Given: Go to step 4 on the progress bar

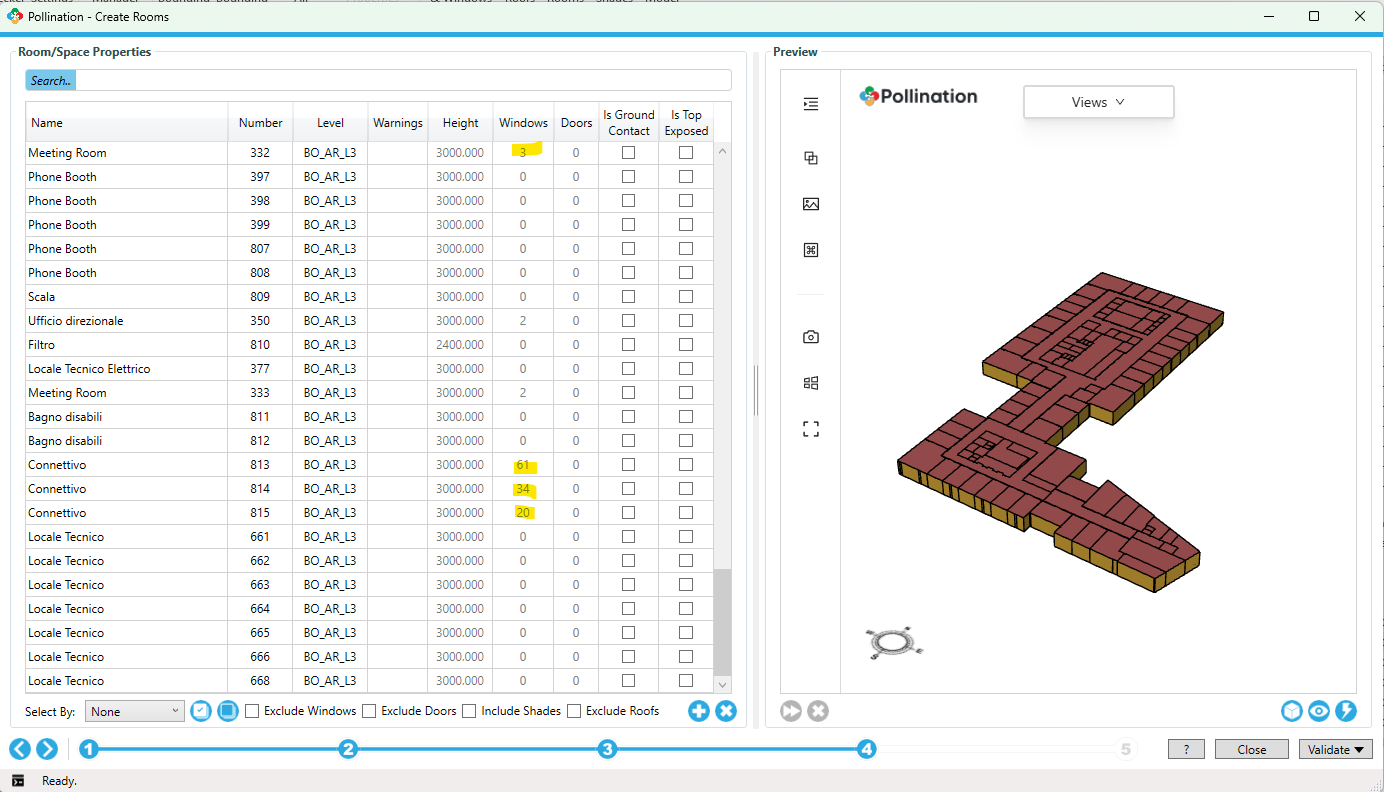Looking at the screenshot, I should coord(866,748).
